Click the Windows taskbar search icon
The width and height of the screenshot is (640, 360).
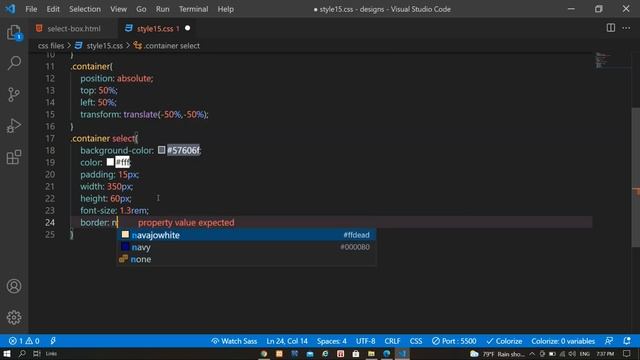(22, 353)
